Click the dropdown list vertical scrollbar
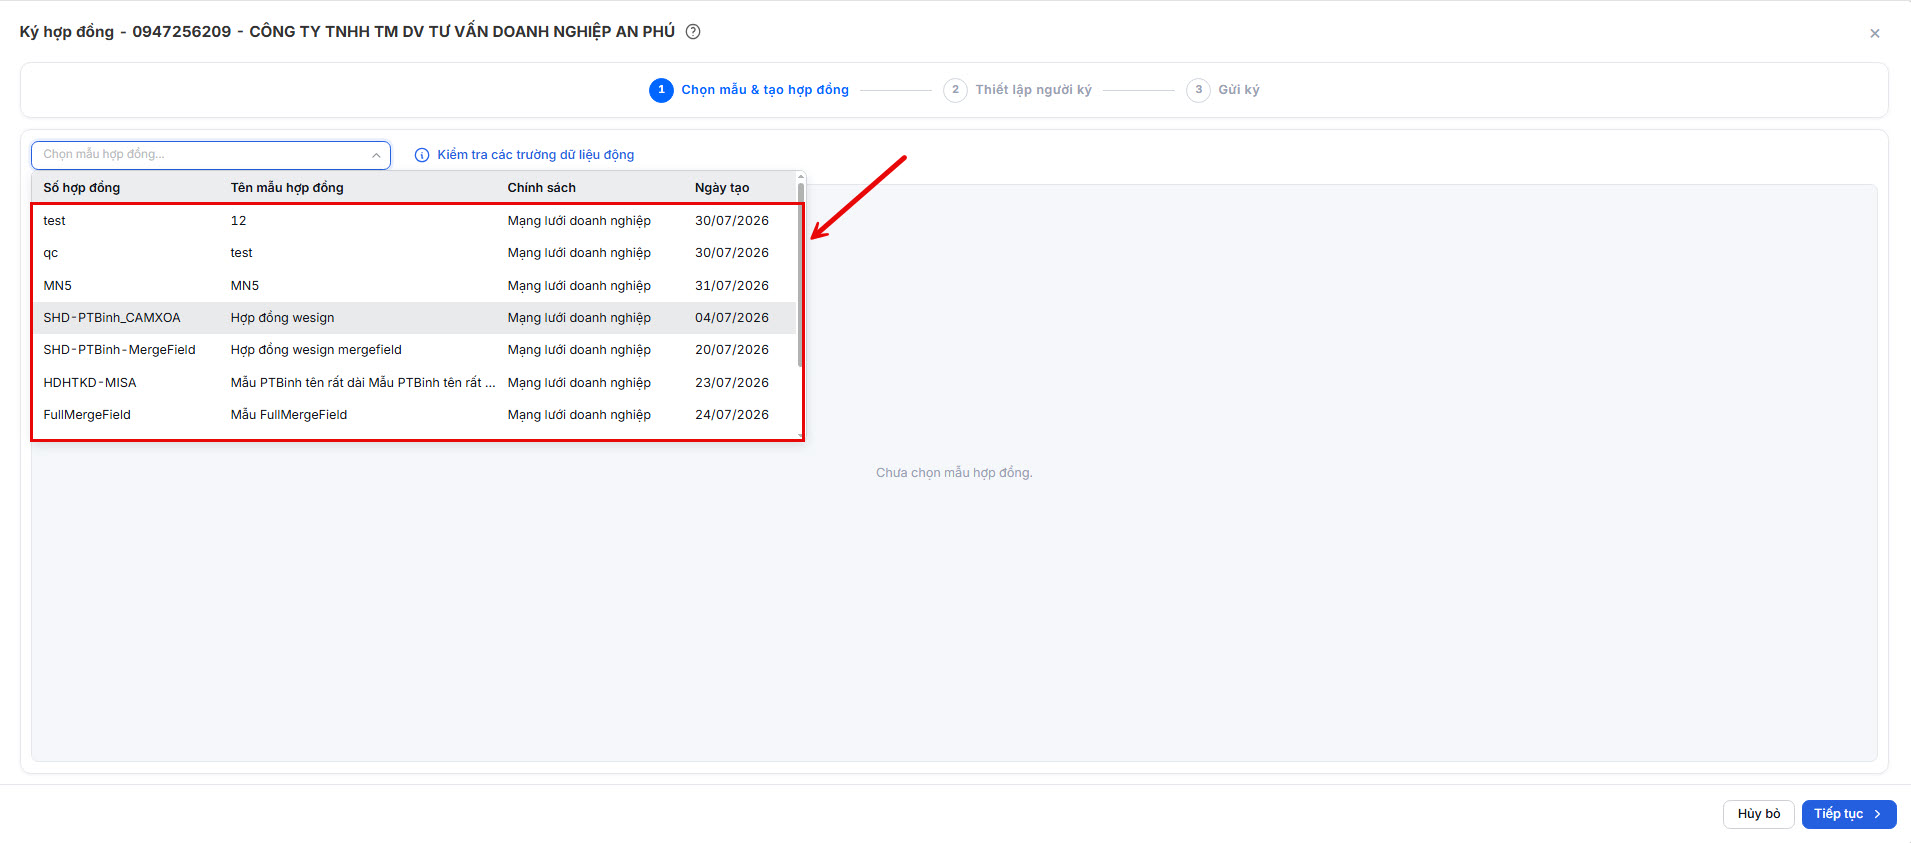The image size is (1911, 843). (800, 274)
